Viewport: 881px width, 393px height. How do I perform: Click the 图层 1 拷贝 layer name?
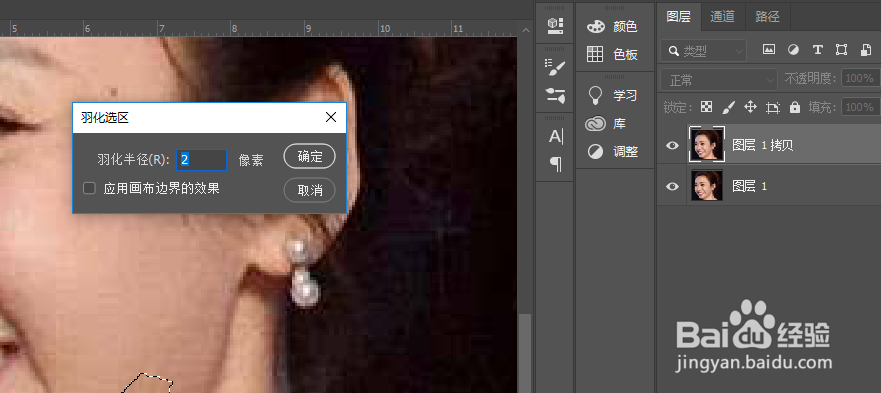(762, 145)
